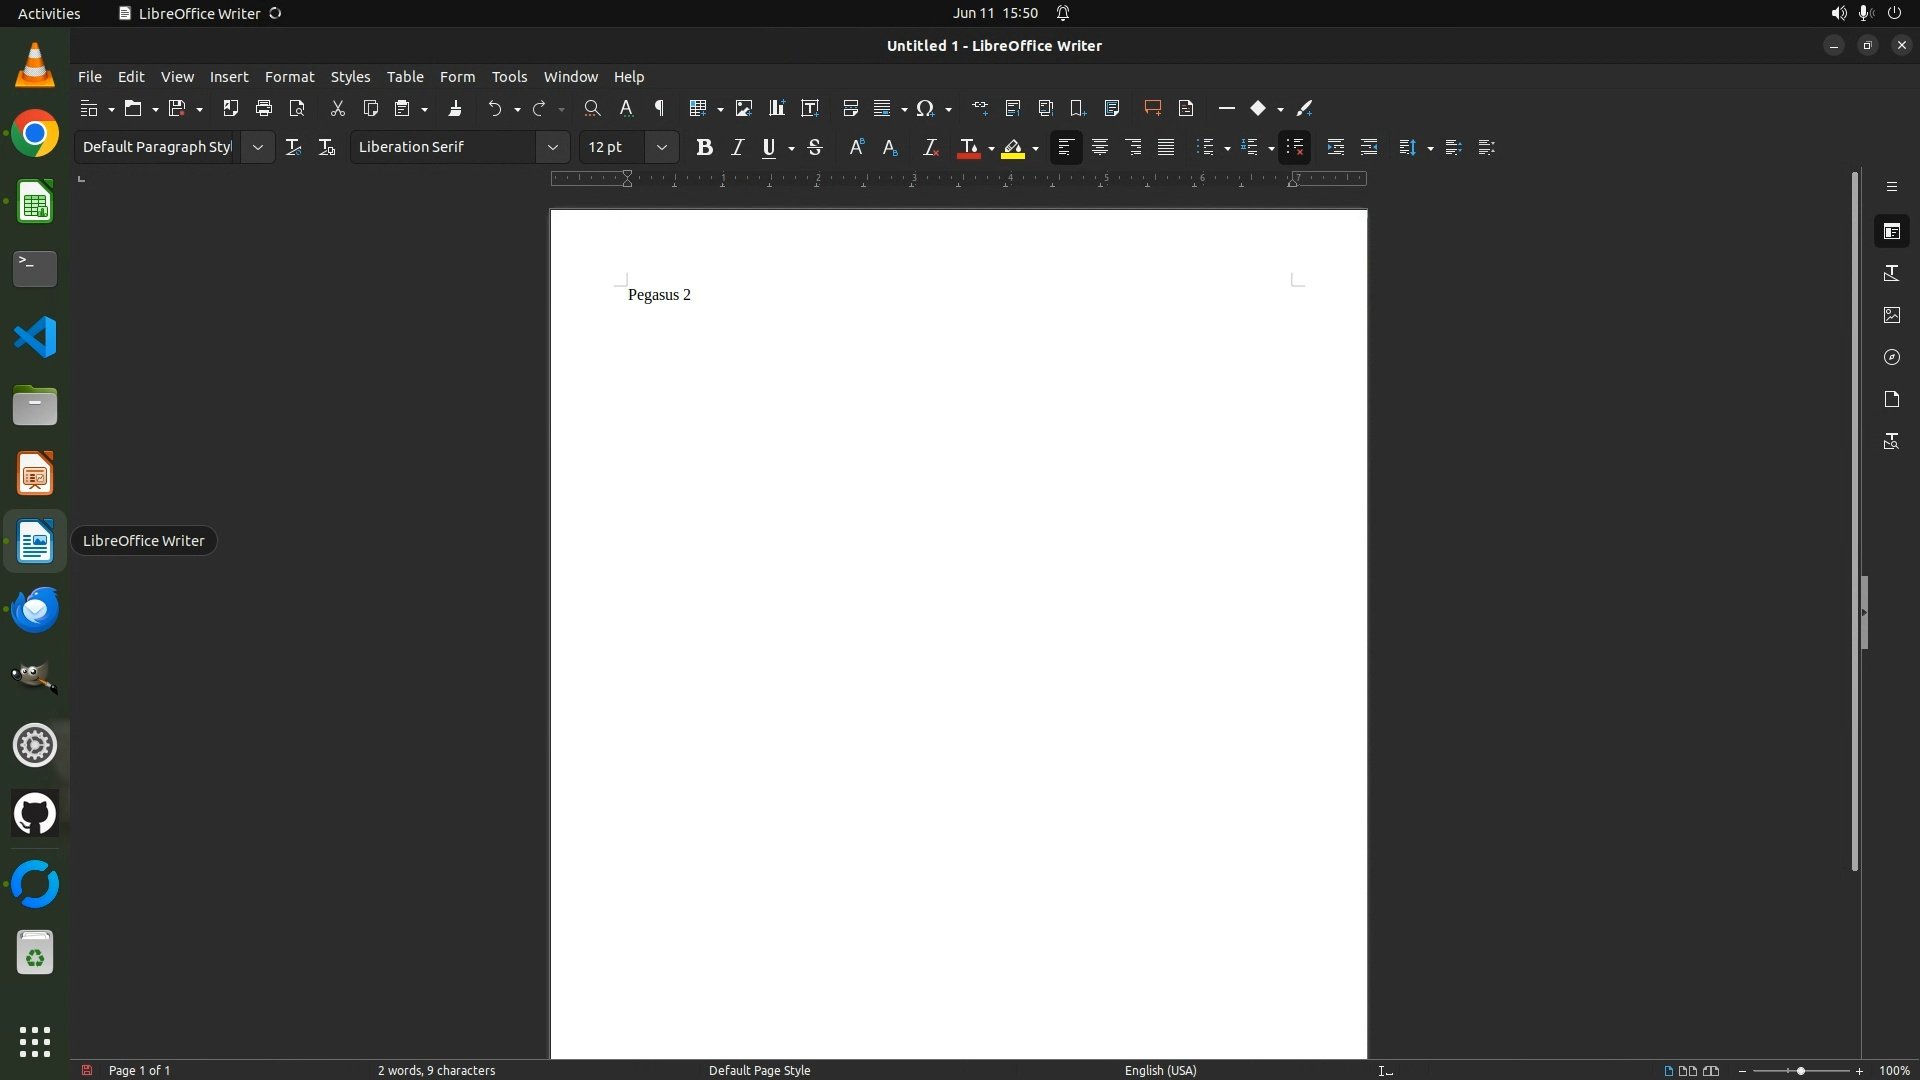The image size is (1920, 1080).
Task: Toggle italic formatting
Action: point(737,147)
